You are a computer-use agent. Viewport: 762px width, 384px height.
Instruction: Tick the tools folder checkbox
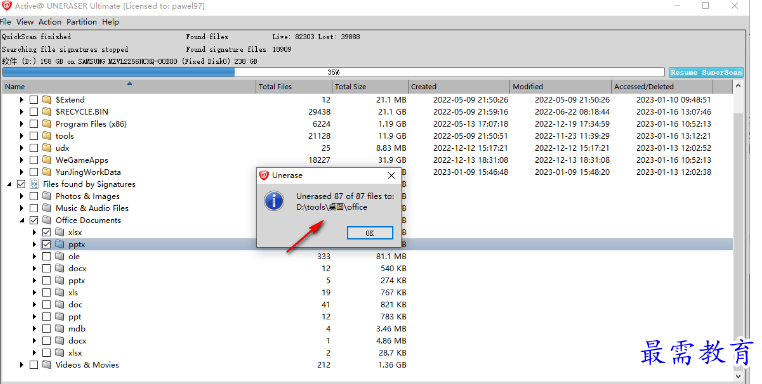[x=34, y=136]
